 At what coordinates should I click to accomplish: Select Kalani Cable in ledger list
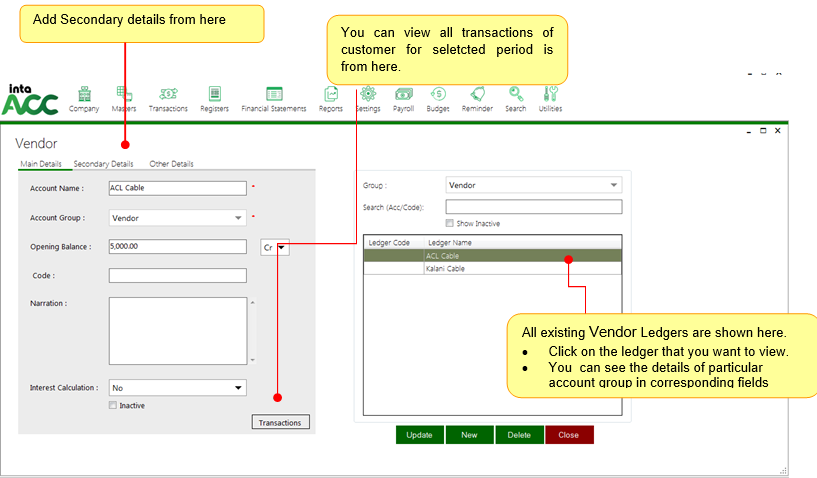pyautogui.click(x=445, y=269)
